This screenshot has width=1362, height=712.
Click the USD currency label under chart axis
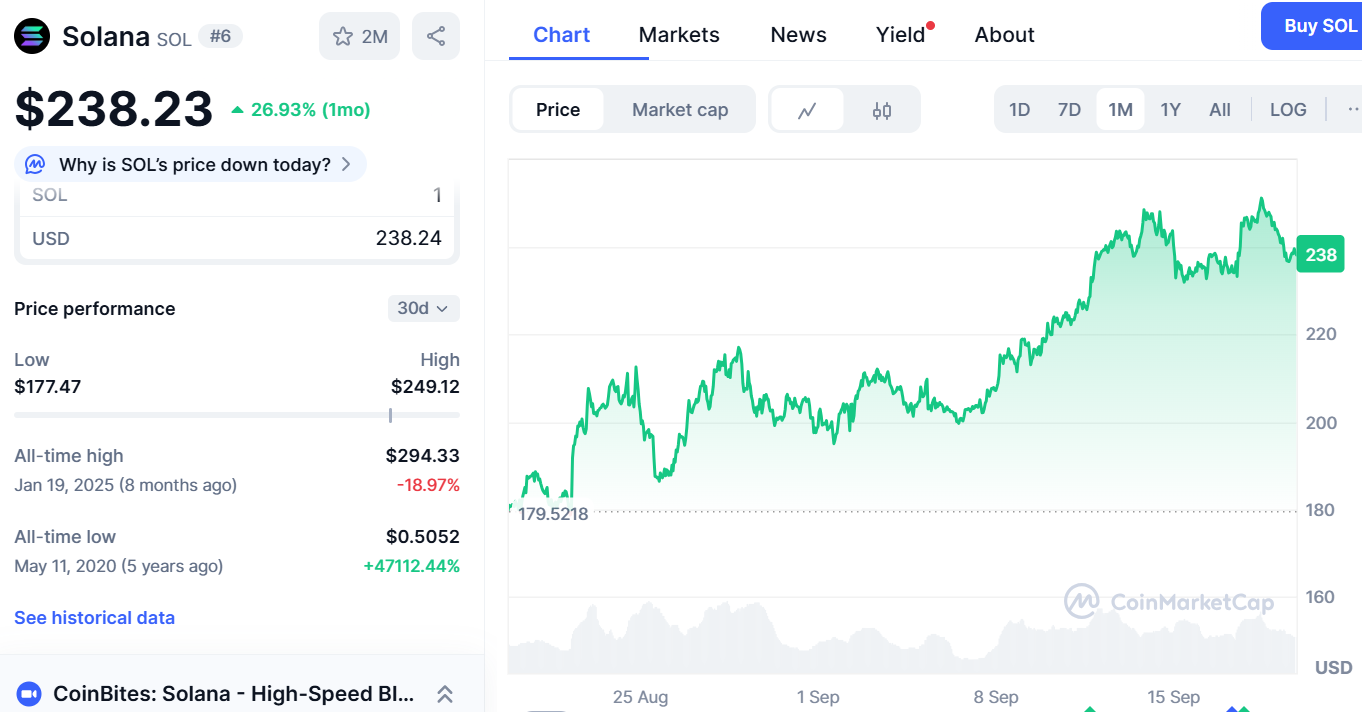[x=1333, y=667]
